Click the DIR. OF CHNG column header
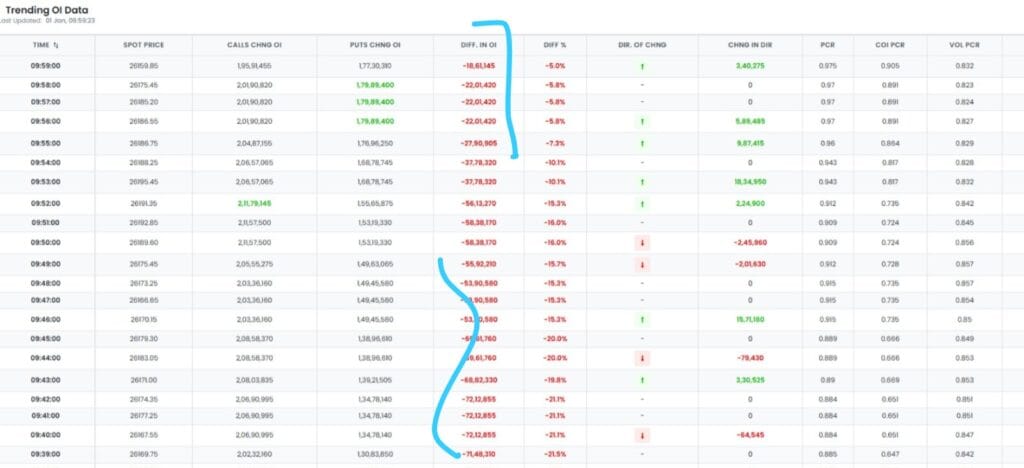Screen dimensions: 1024x468 [642, 45]
